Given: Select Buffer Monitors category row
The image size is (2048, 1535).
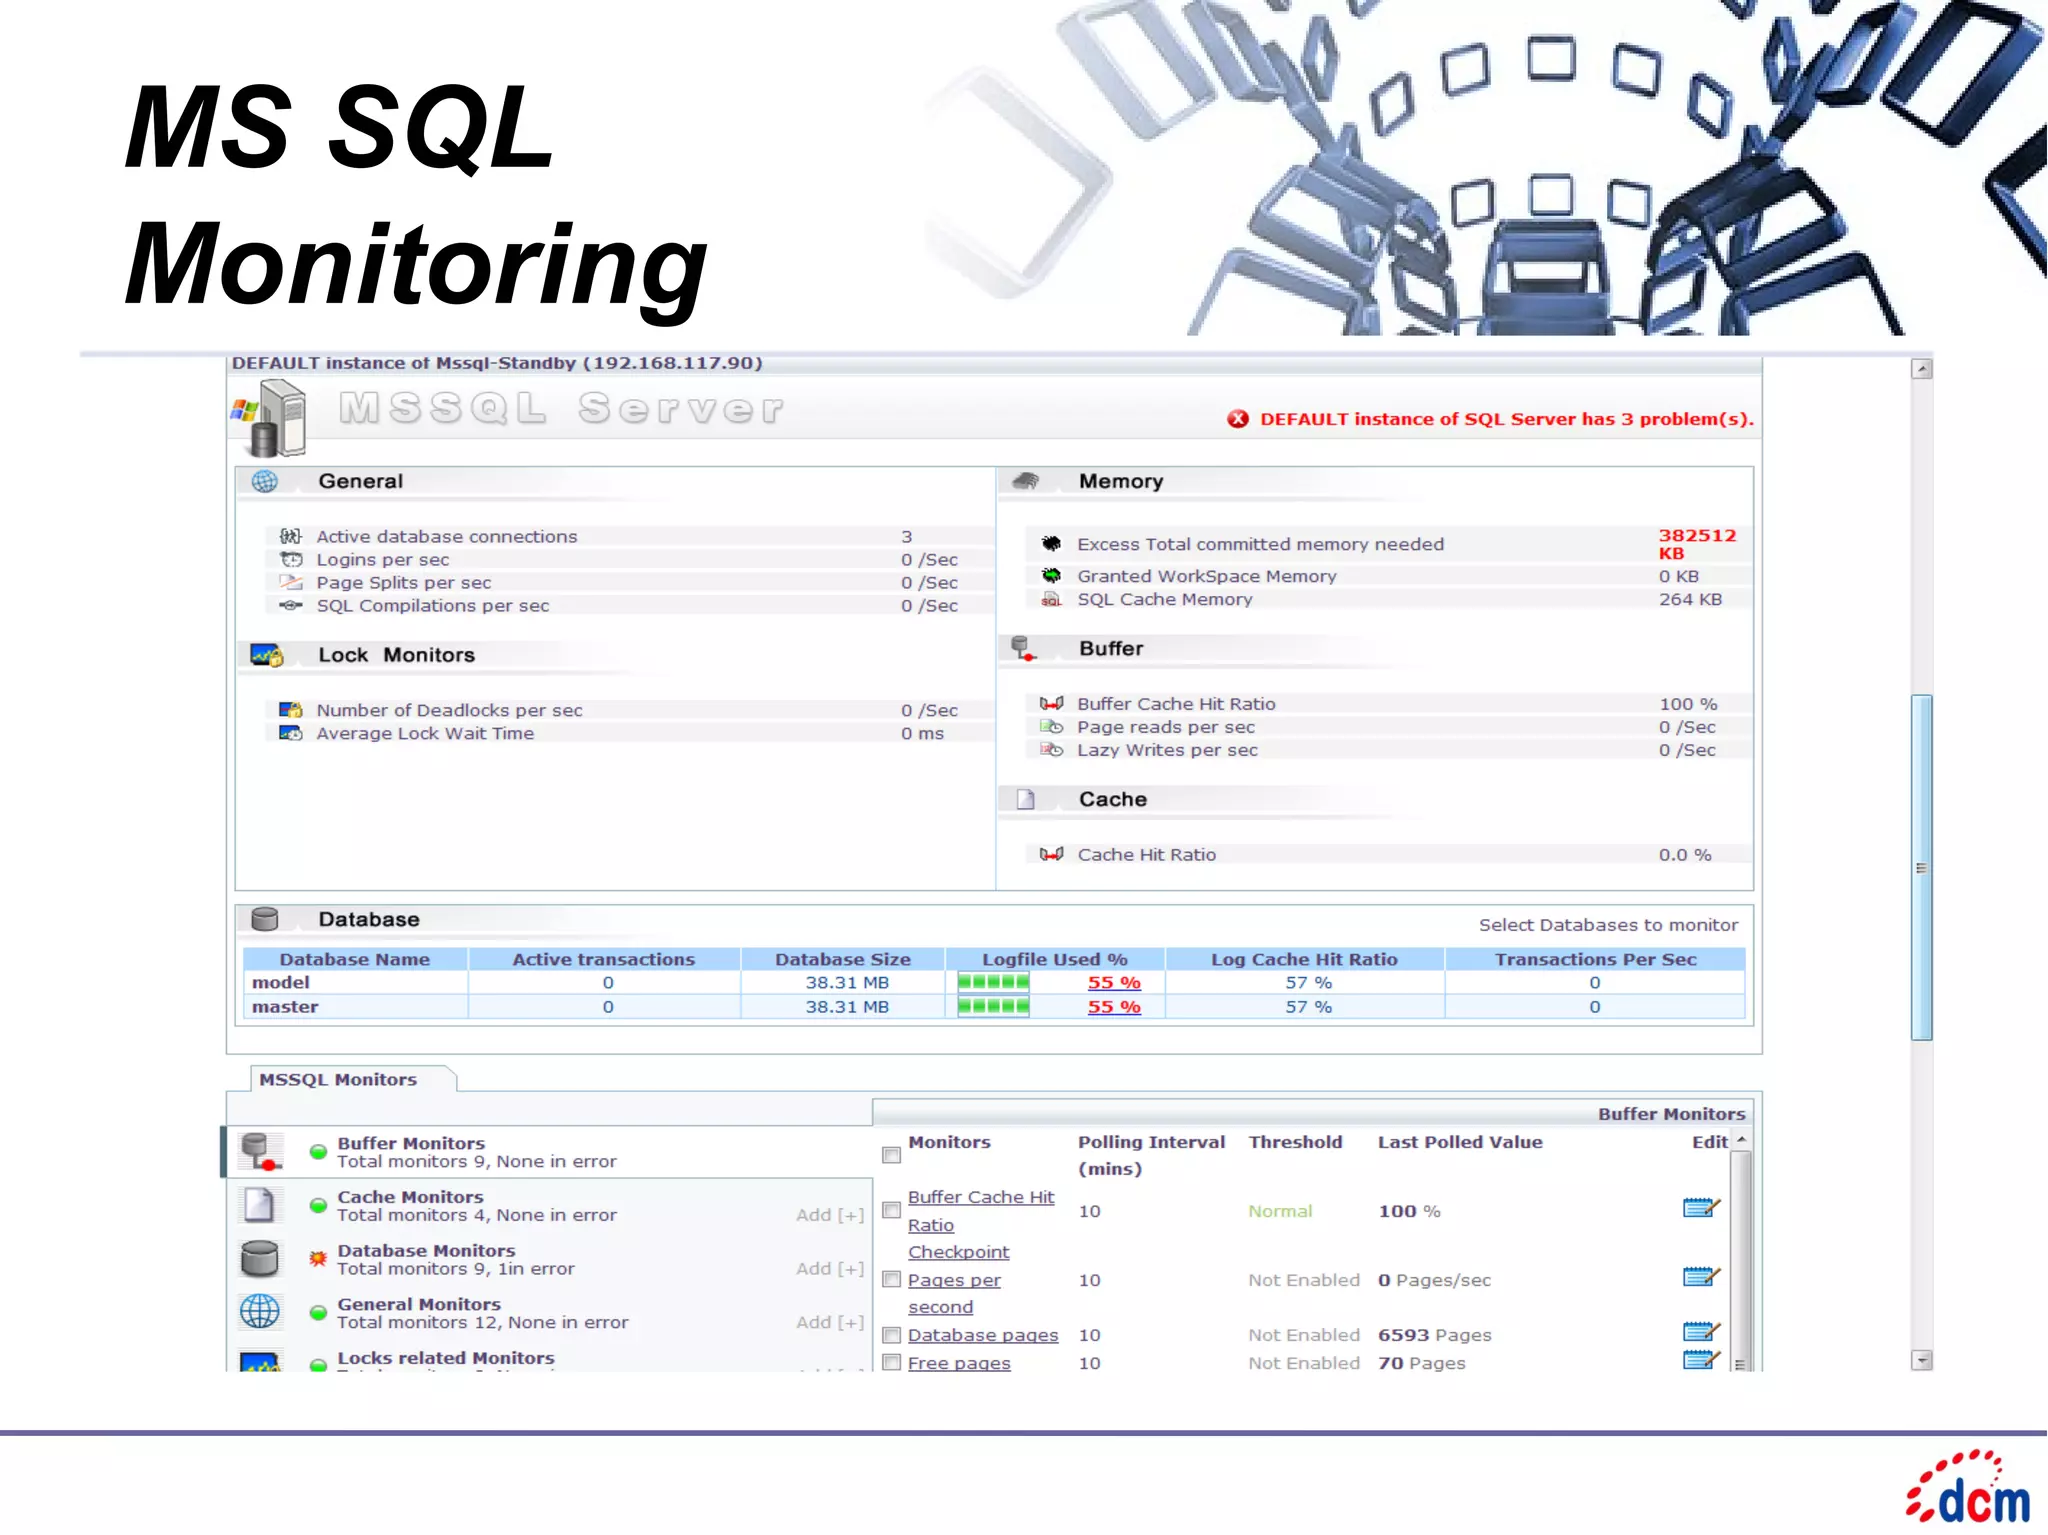Looking at the screenshot, I should (x=548, y=1152).
